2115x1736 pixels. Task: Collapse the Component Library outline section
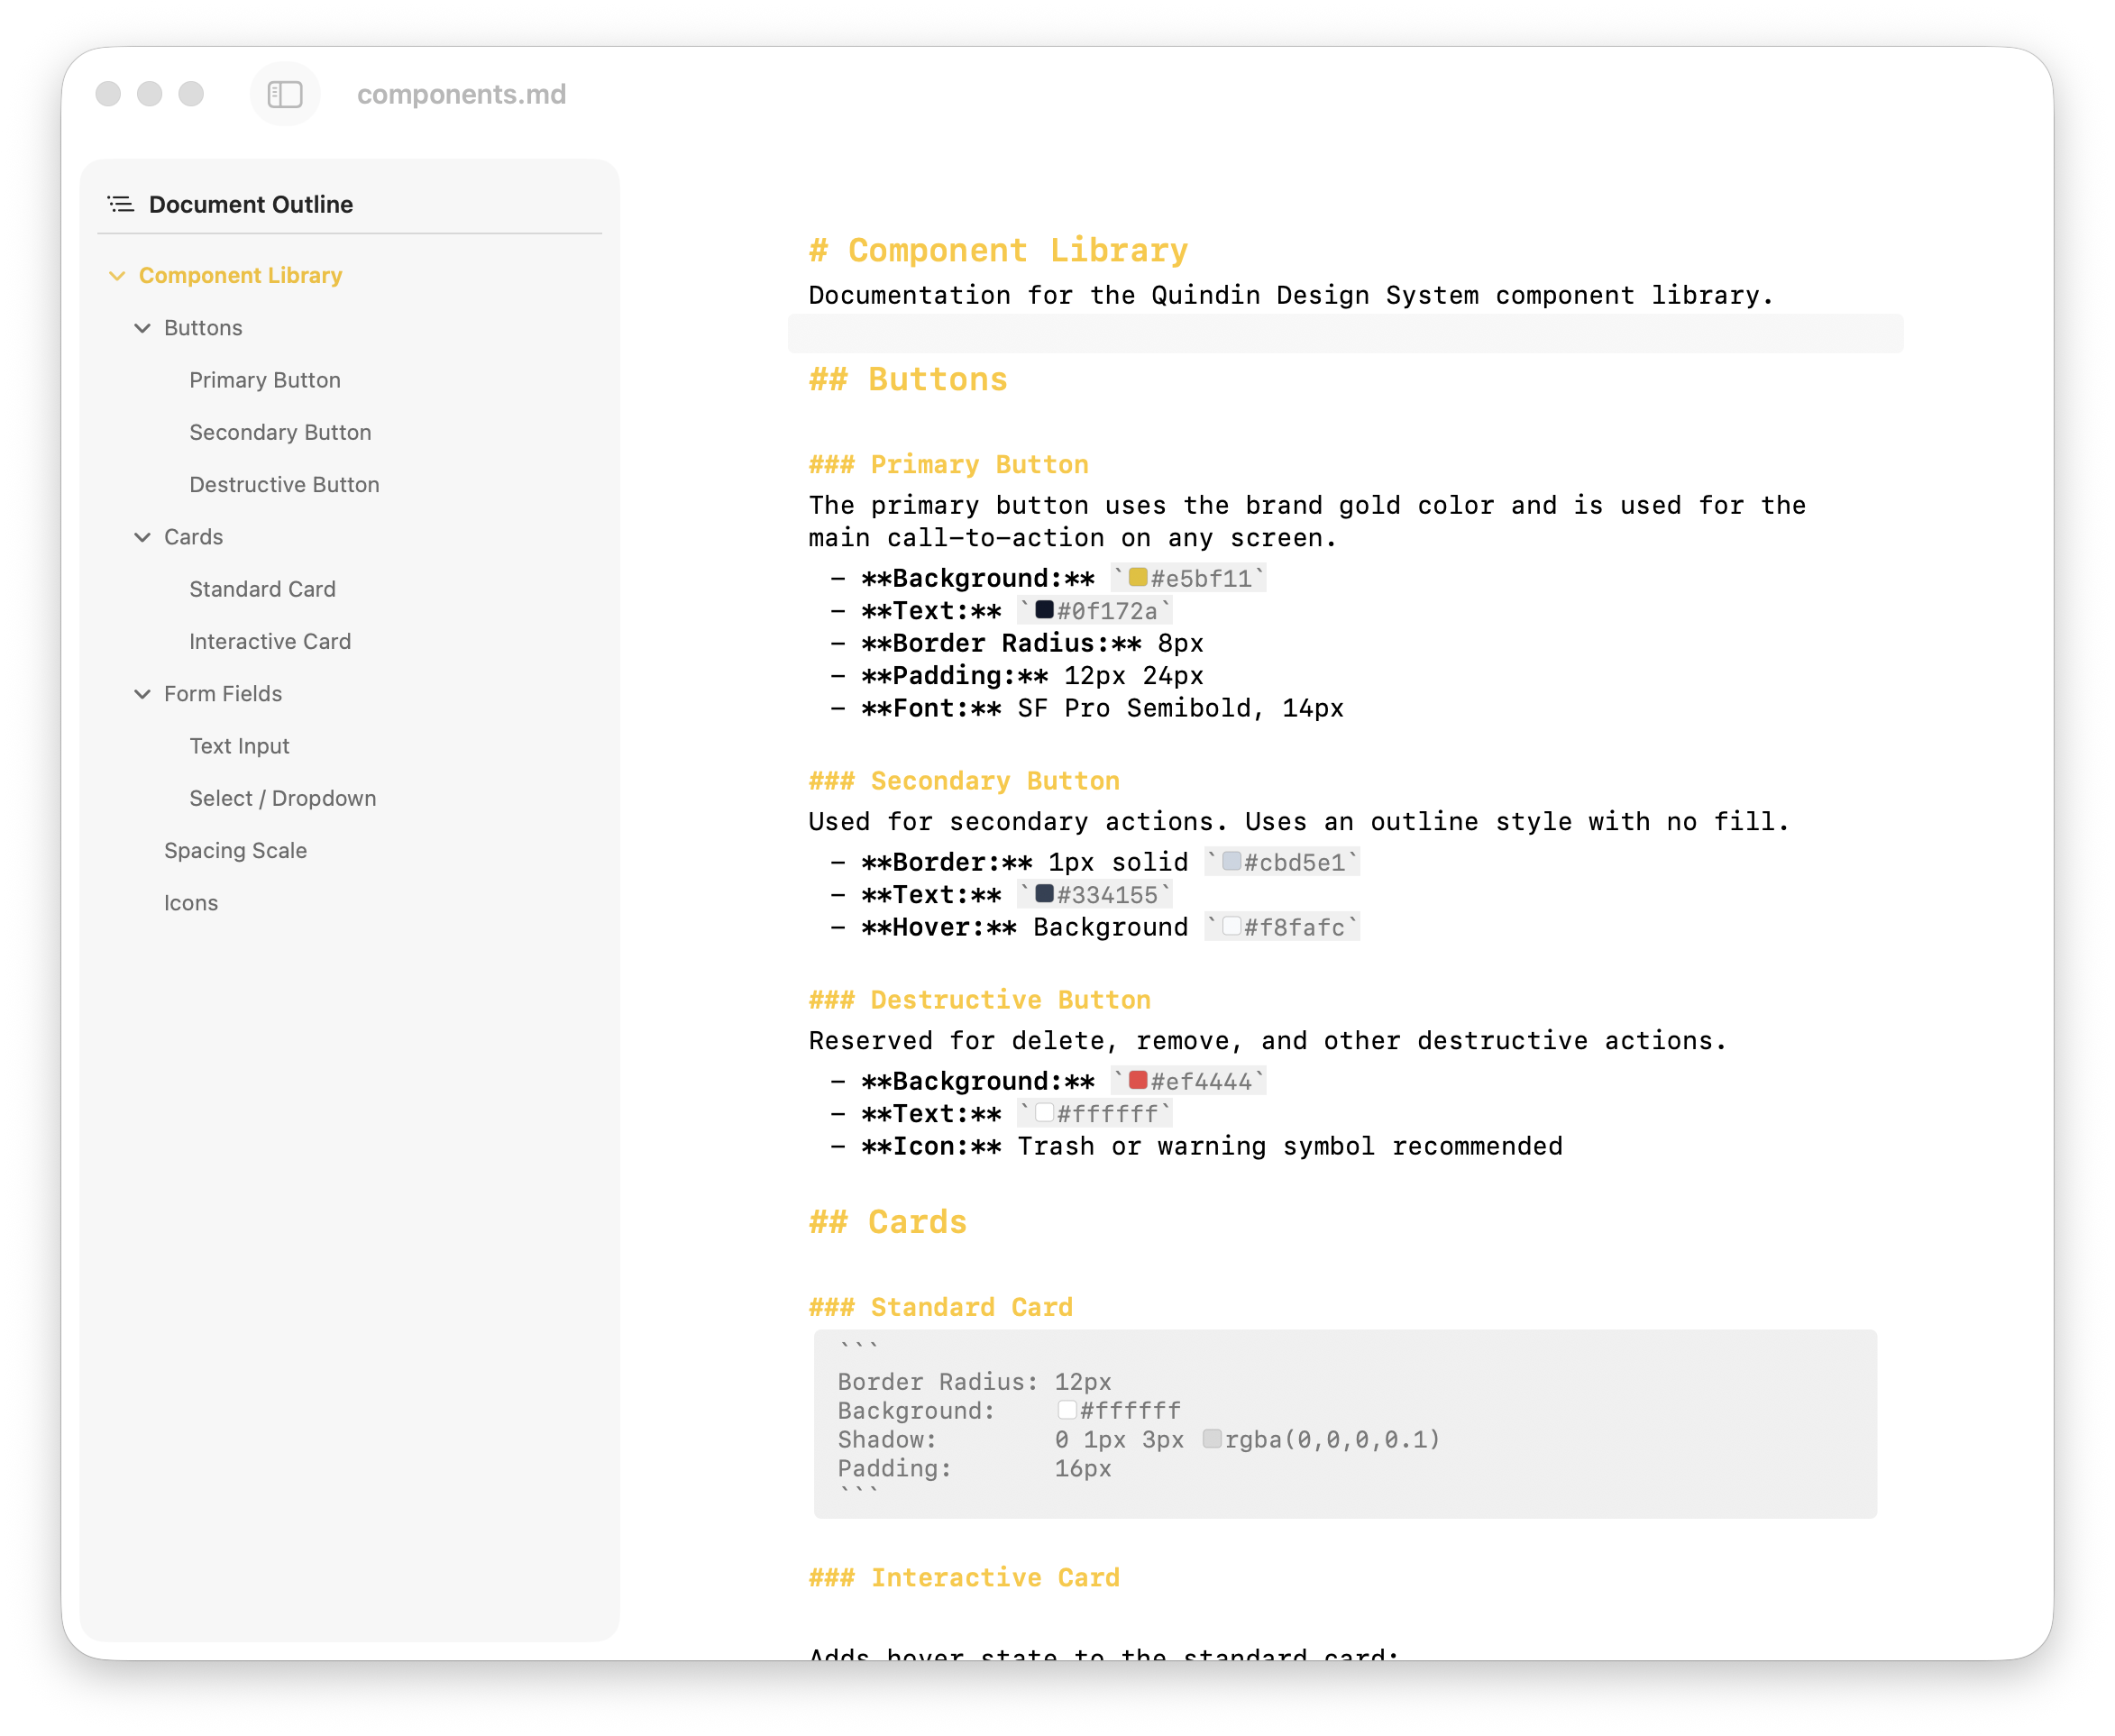[x=118, y=276]
